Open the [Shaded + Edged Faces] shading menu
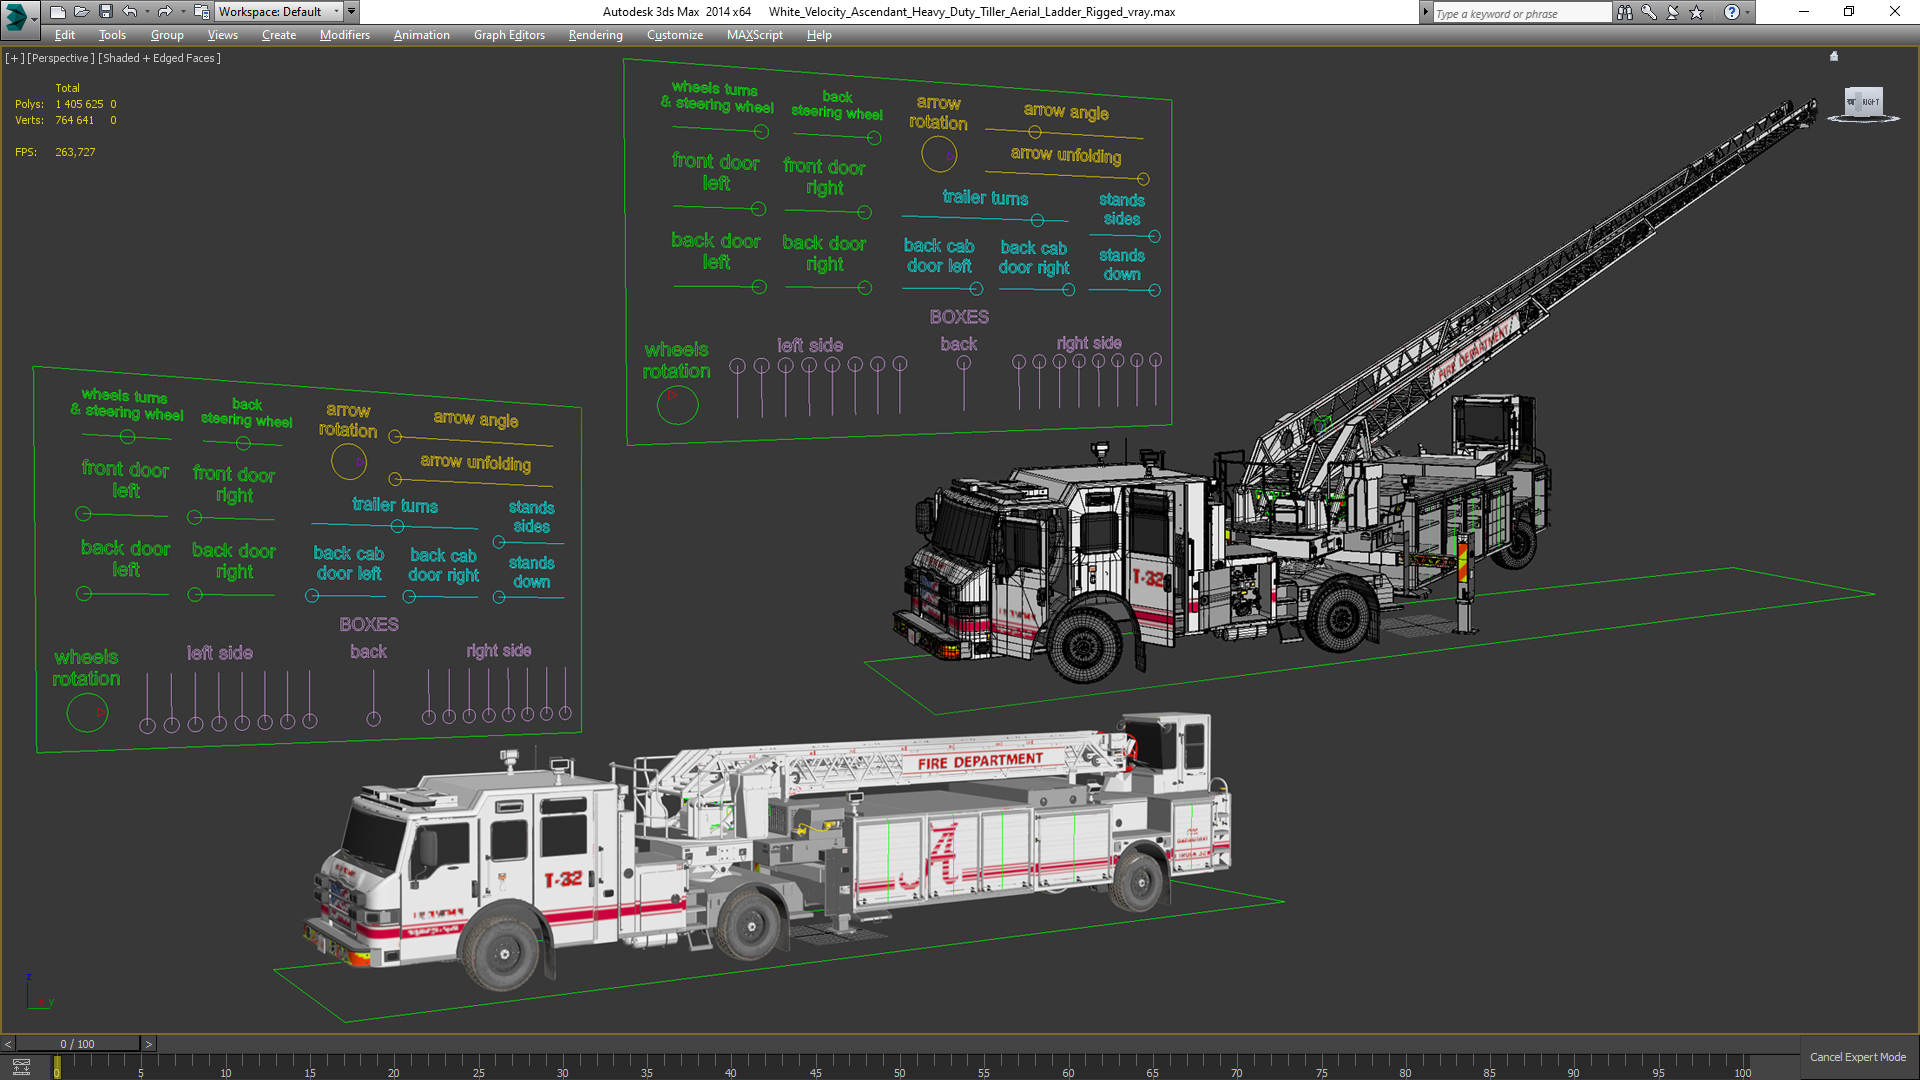The width and height of the screenshot is (1920, 1080). point(159,58)
